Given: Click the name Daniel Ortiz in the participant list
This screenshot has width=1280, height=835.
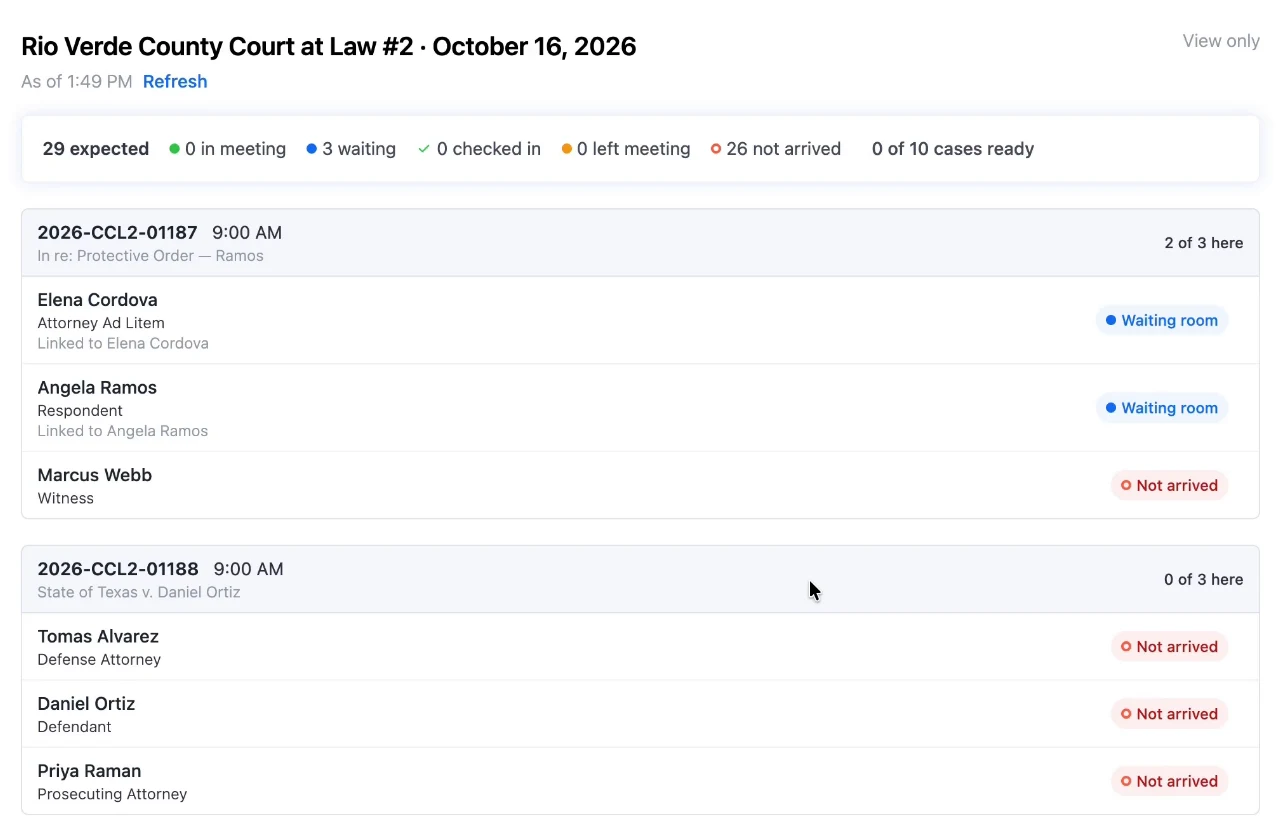Looking at the screenshot, I should pos(86,704).
